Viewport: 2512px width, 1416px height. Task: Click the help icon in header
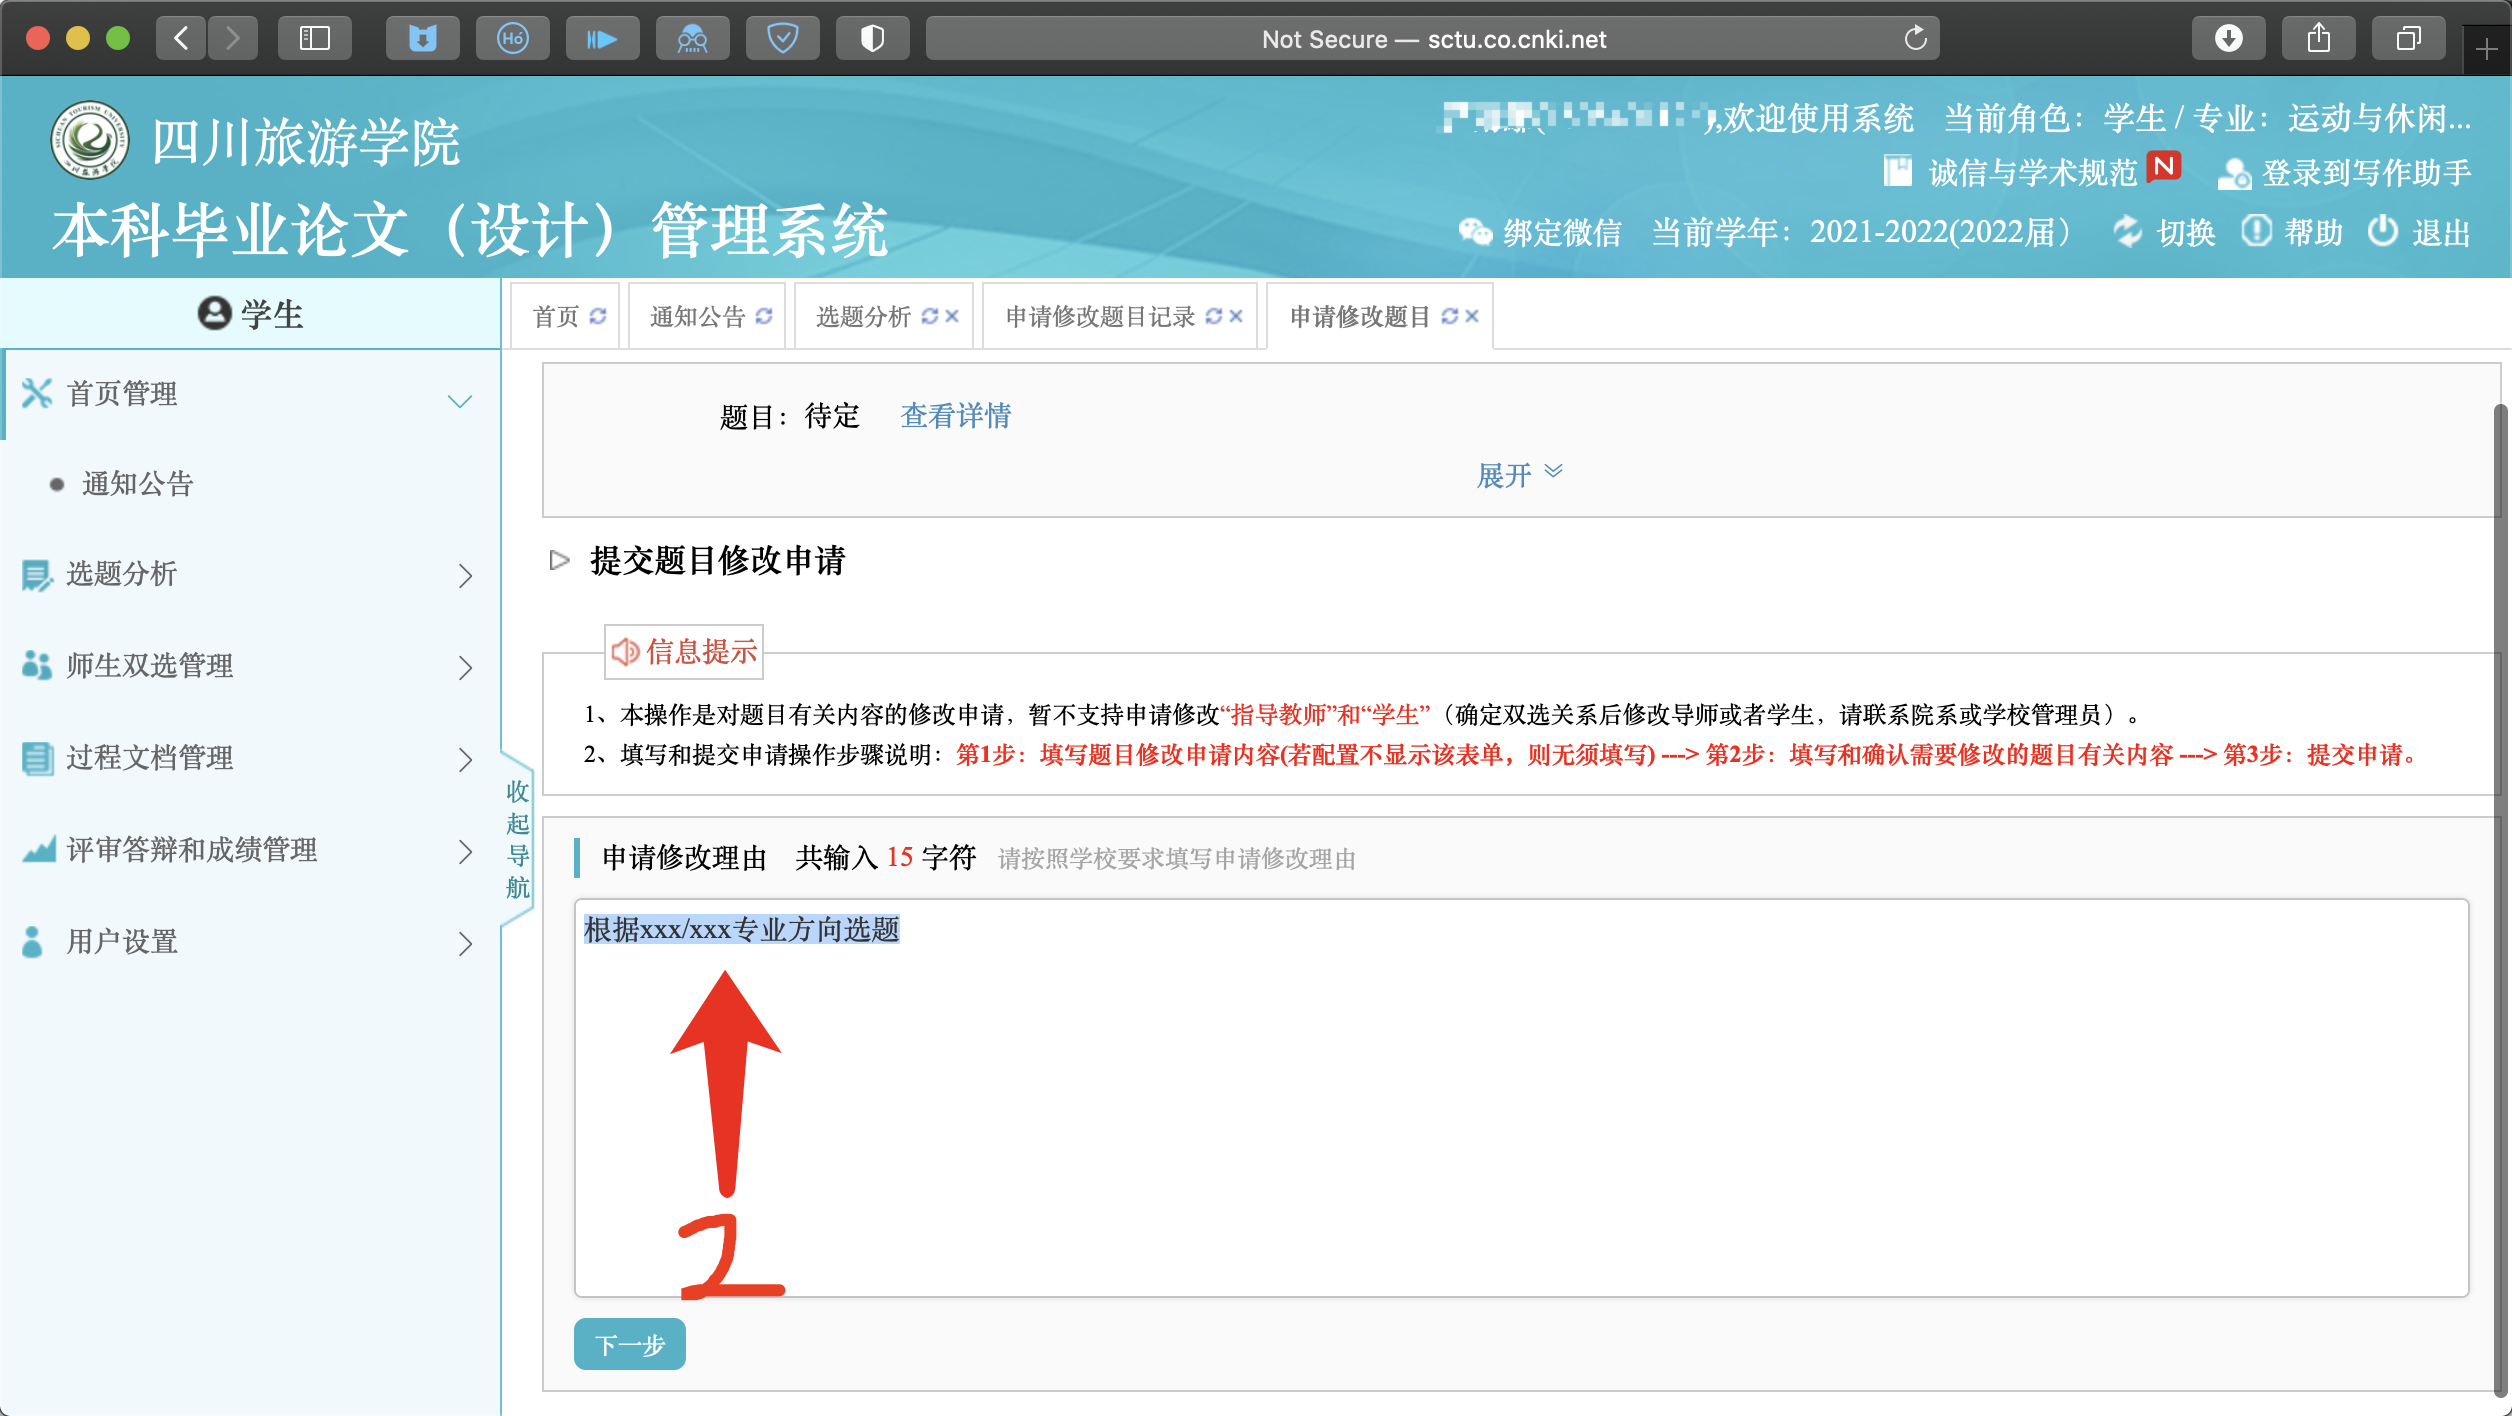click(x=2255, y=232)
